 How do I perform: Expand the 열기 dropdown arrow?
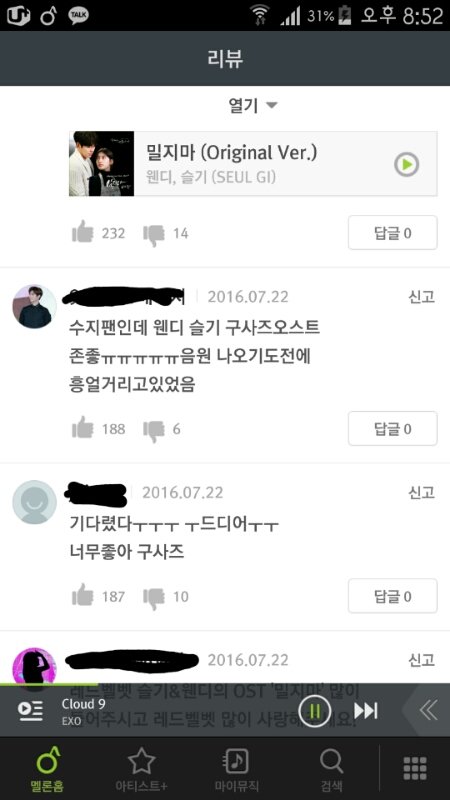(x=272, y=106)
